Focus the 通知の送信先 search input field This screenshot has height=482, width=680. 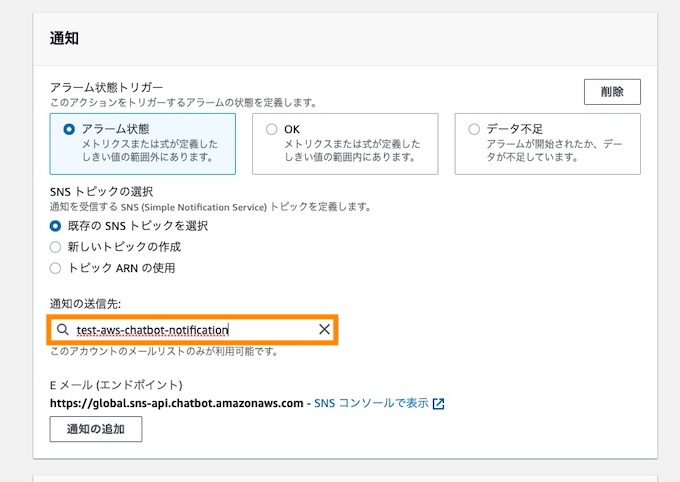(192, 330)
